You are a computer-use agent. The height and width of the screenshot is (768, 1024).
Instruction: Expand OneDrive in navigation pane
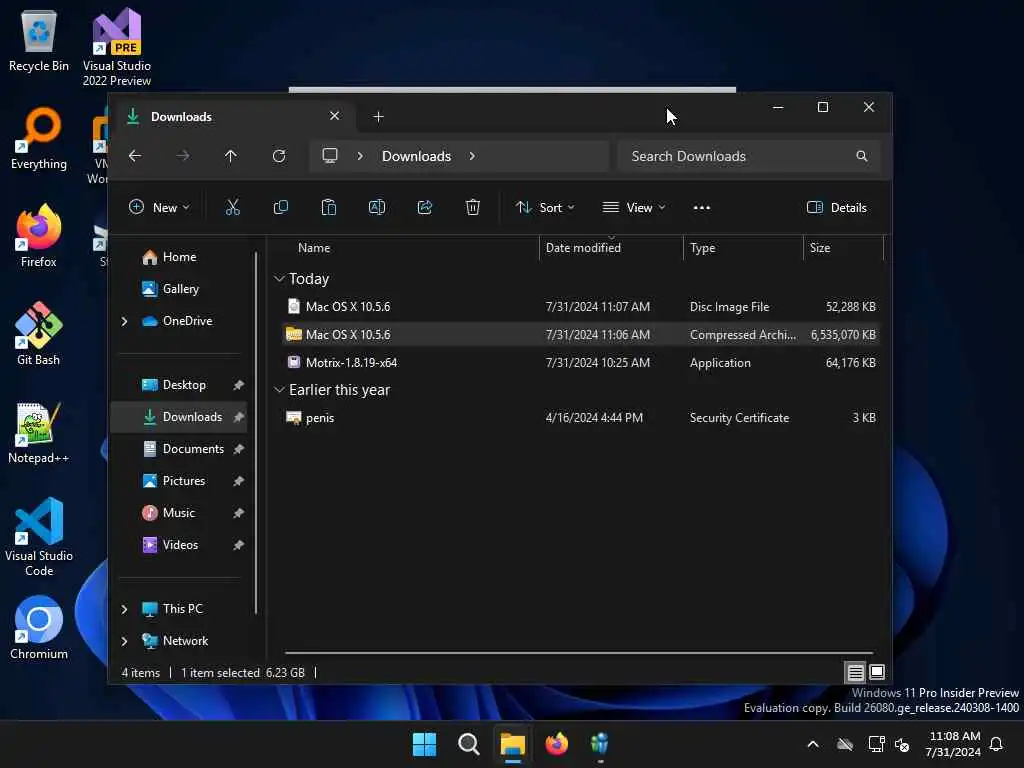(125, 321)
